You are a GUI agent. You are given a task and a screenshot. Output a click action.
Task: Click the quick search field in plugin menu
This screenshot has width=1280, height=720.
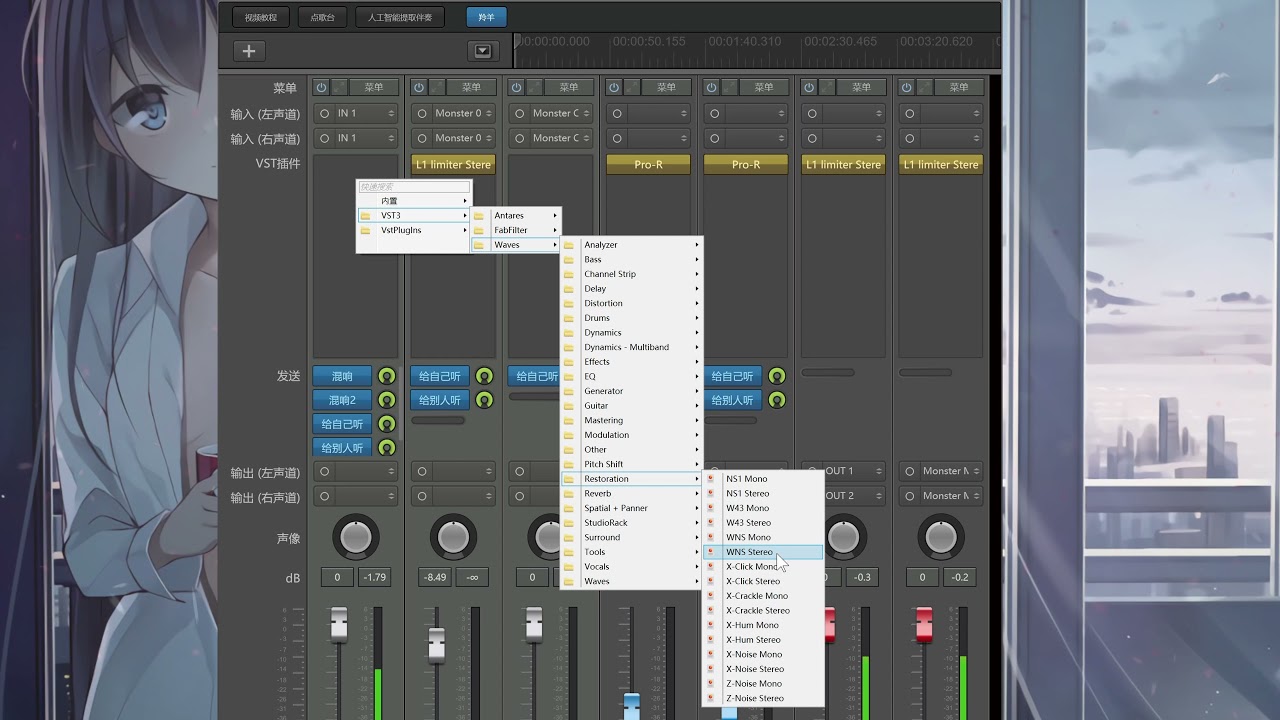tap(414, 187)
